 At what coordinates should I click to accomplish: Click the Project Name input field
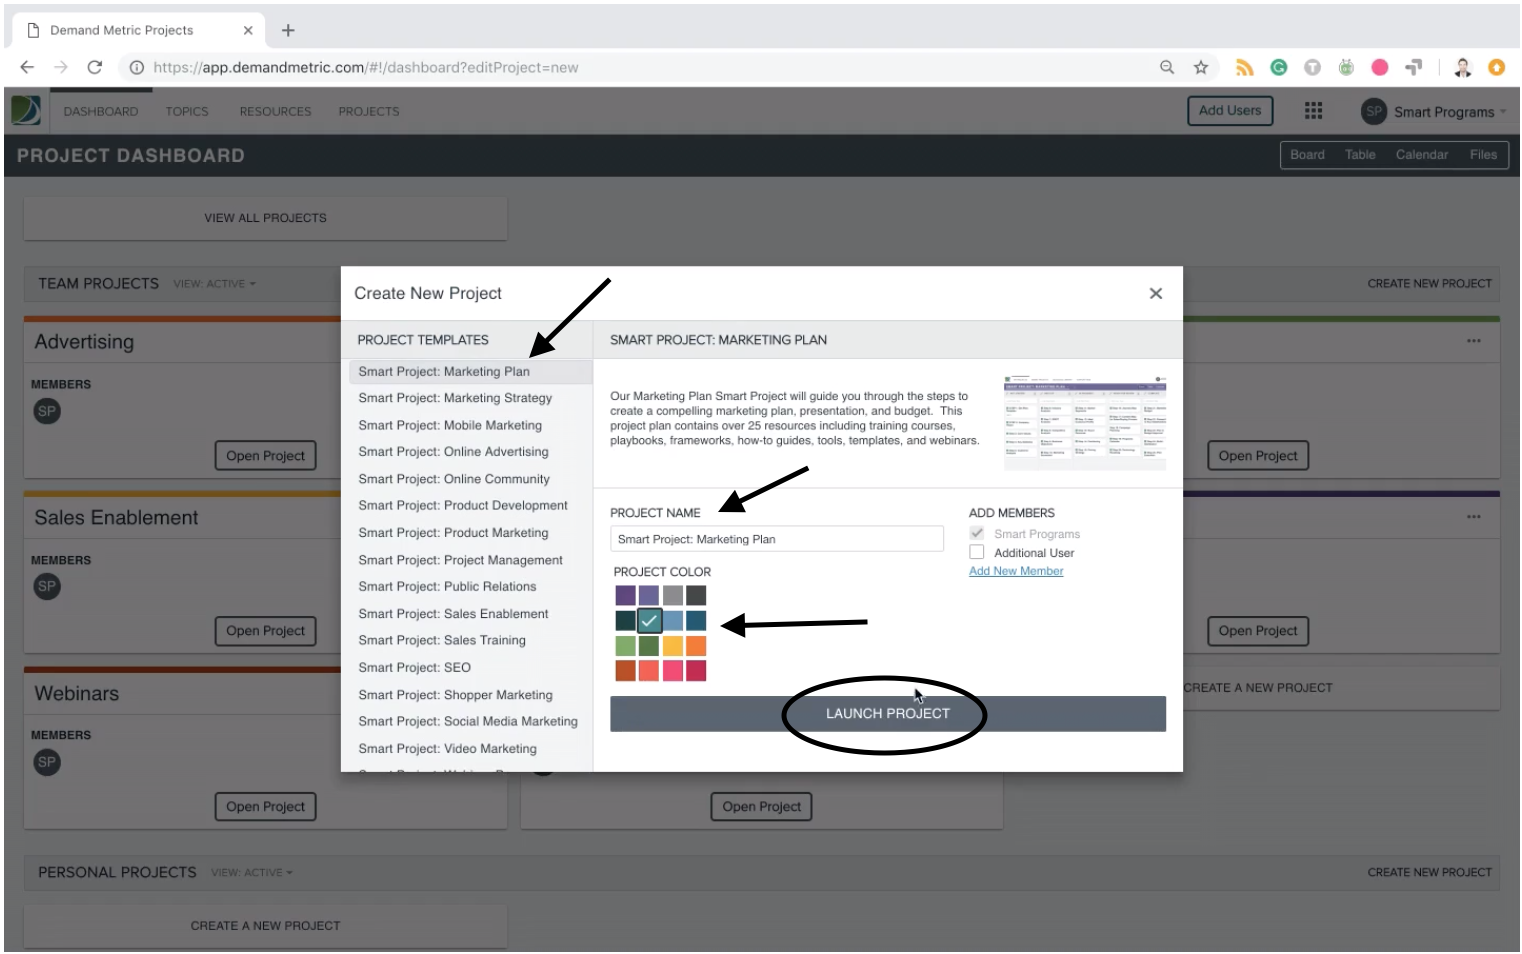coord(777,539)
